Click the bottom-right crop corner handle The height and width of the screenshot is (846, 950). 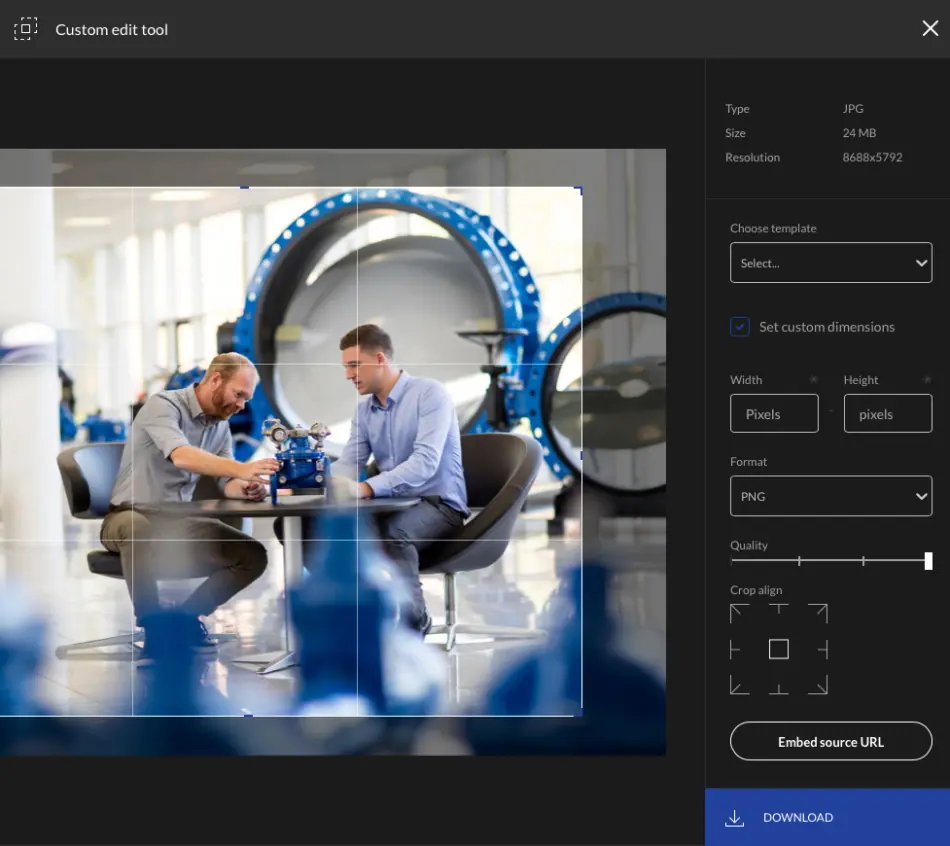click(579, 713)
